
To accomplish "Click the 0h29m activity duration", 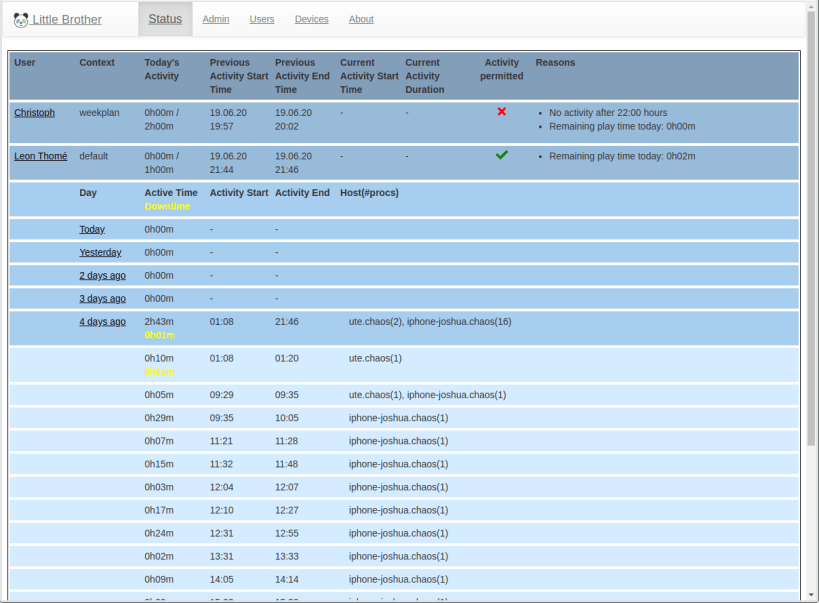I will pos(159,418).
